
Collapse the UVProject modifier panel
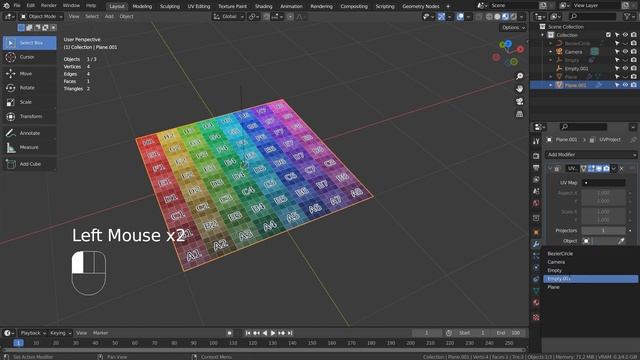tap(550, 169)
